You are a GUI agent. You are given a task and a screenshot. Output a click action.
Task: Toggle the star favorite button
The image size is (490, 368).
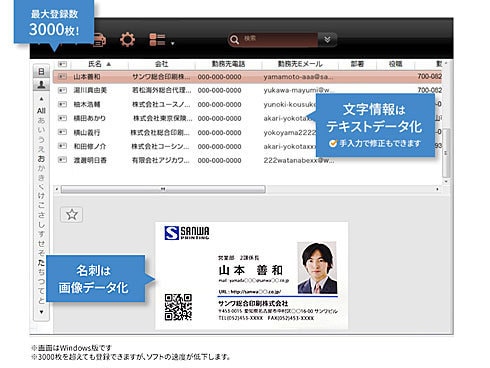[x=72, y=215]
